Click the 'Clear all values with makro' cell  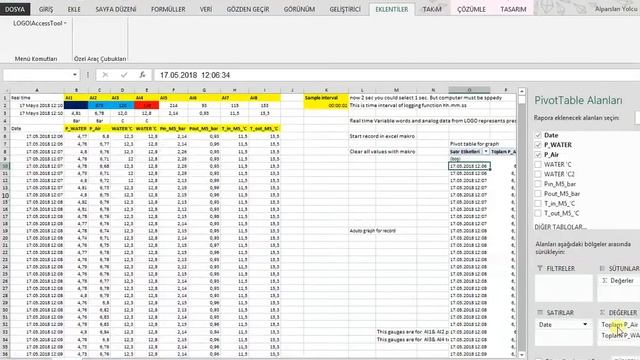point(382,151)
